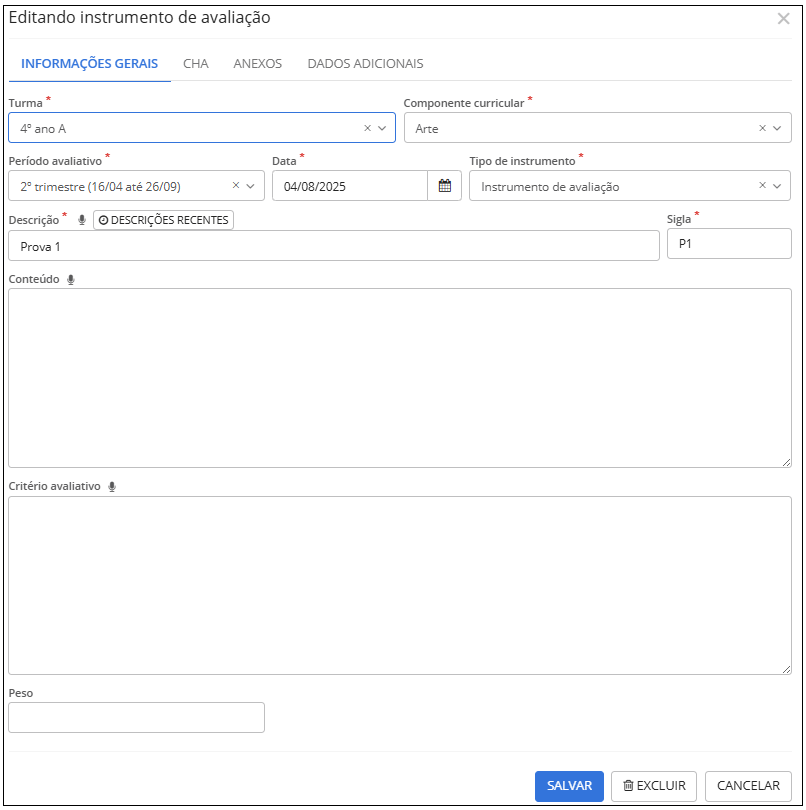Go to DADOS ADICIONAIS tab
Screen dimensions: 806x810
[365, 63]
